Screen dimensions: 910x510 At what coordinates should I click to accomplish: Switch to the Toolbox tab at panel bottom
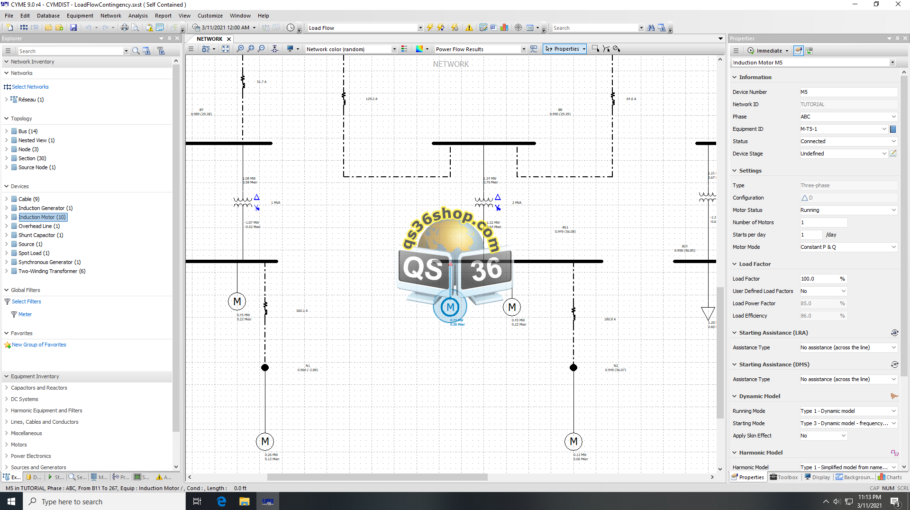pos(784,477)
